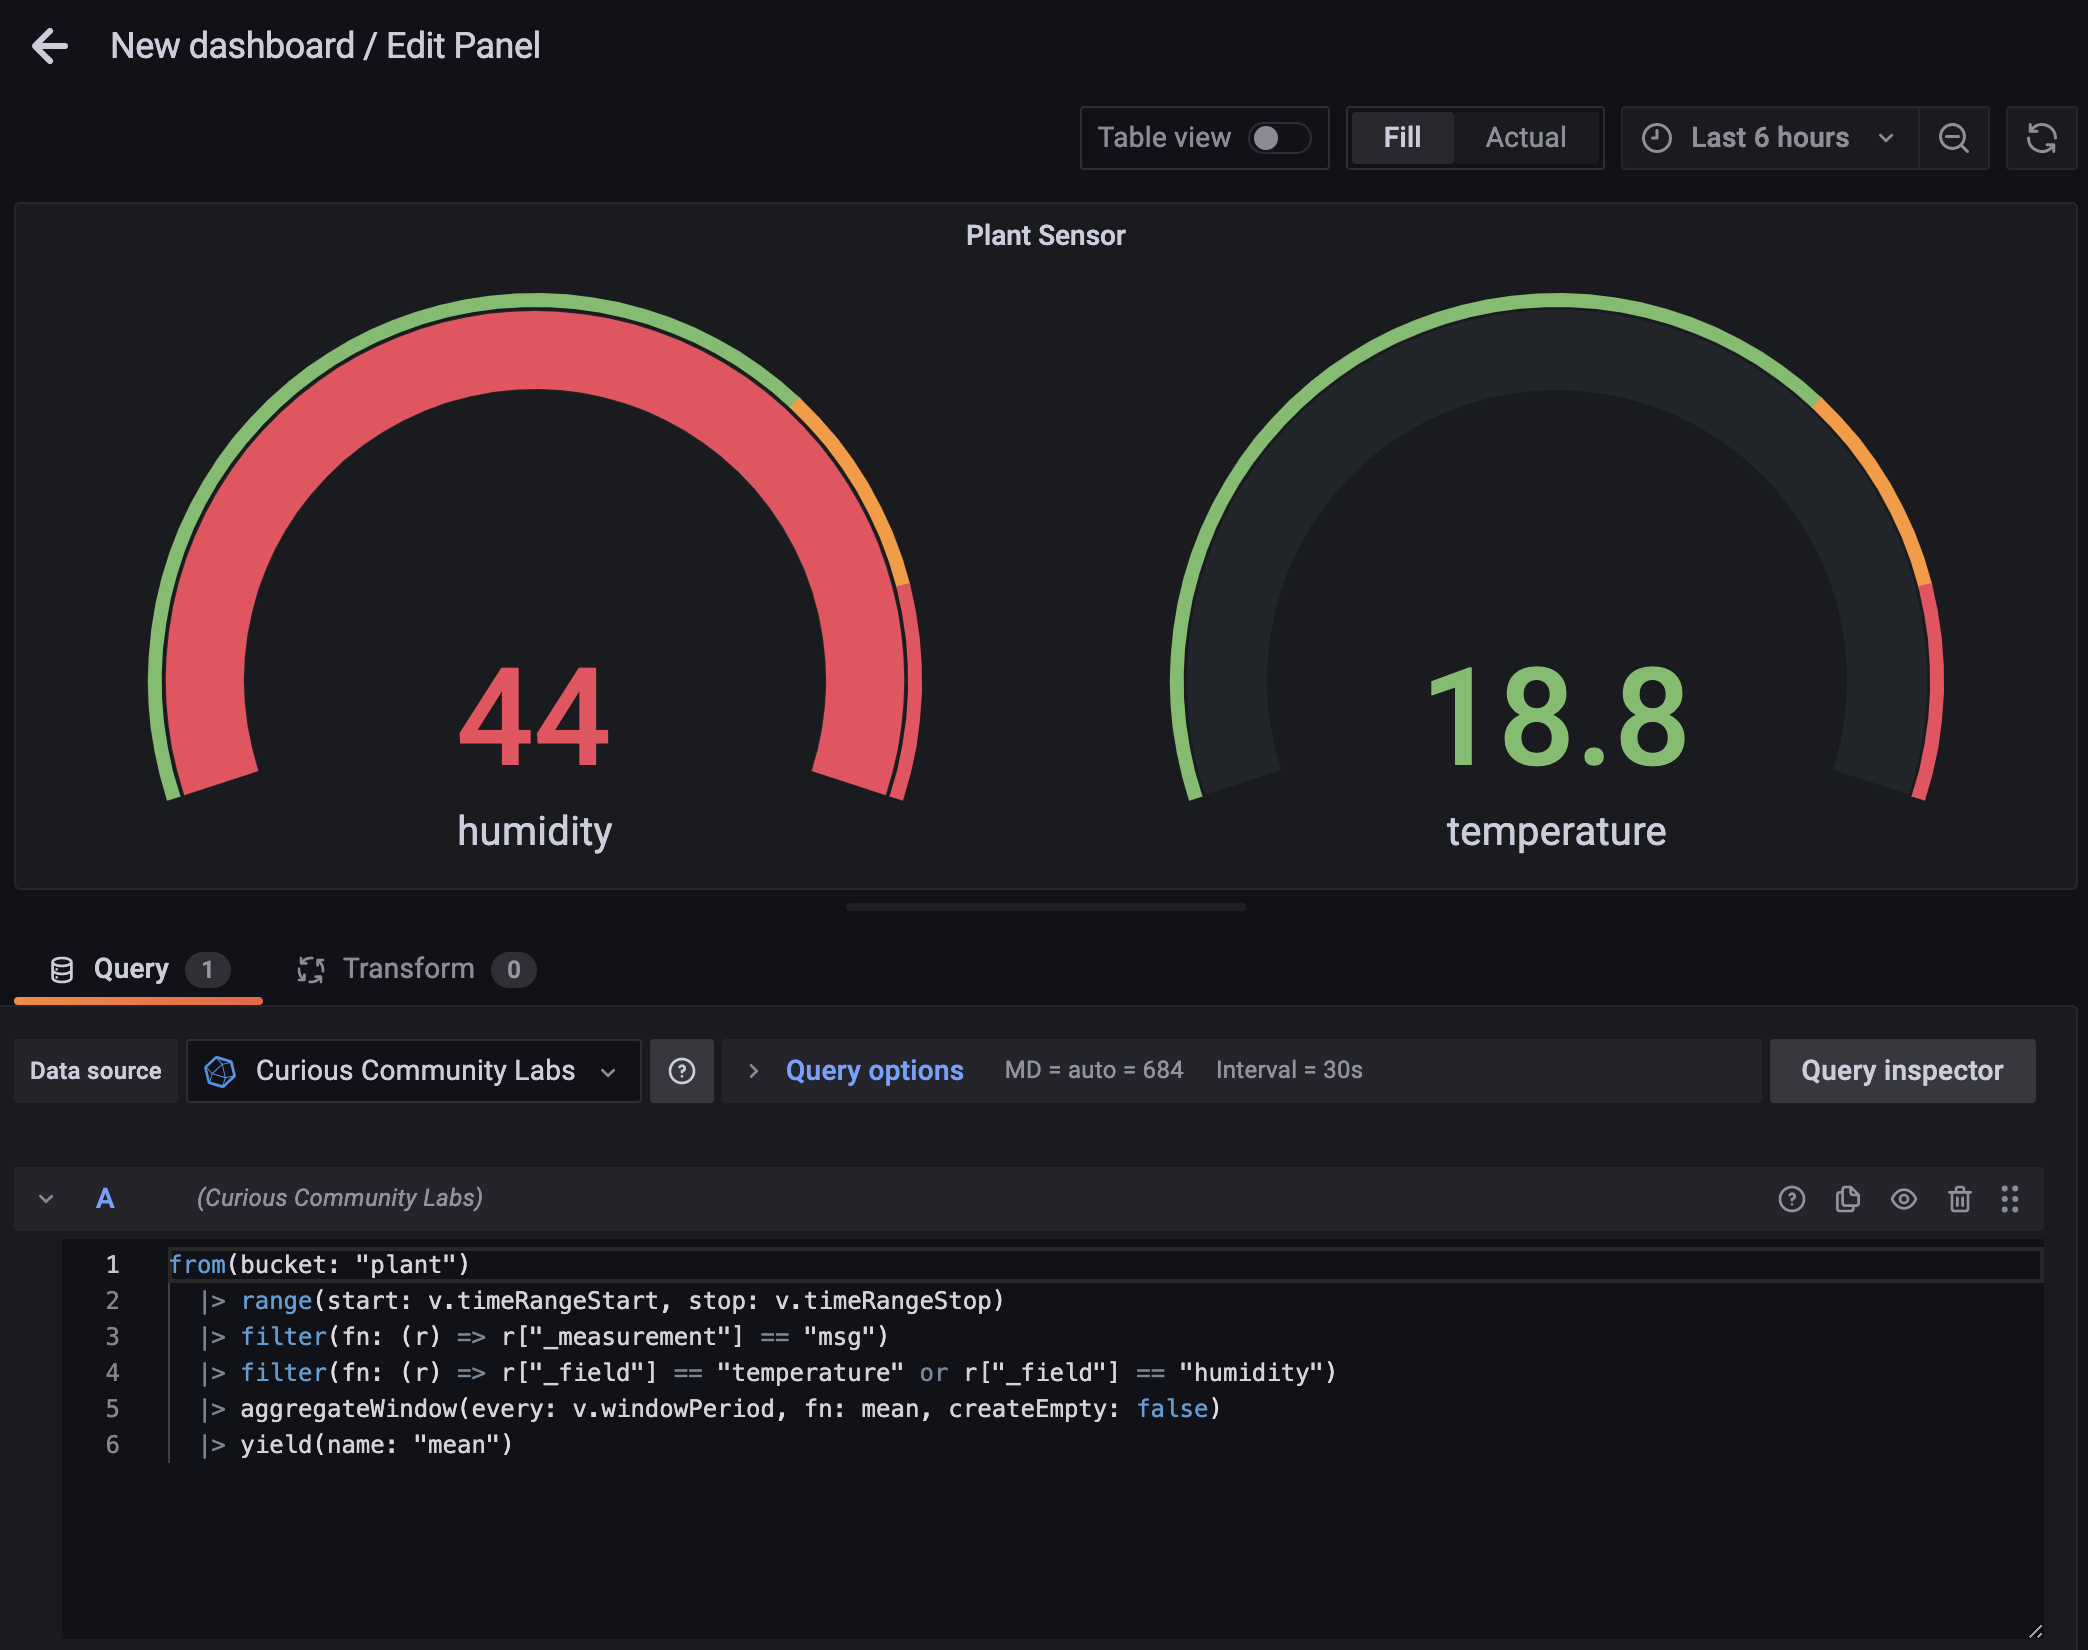This screenshot has width=2088, height=1650.
Task: Duplicate query A using the copy icon
Action: tap(1848, 1198)
